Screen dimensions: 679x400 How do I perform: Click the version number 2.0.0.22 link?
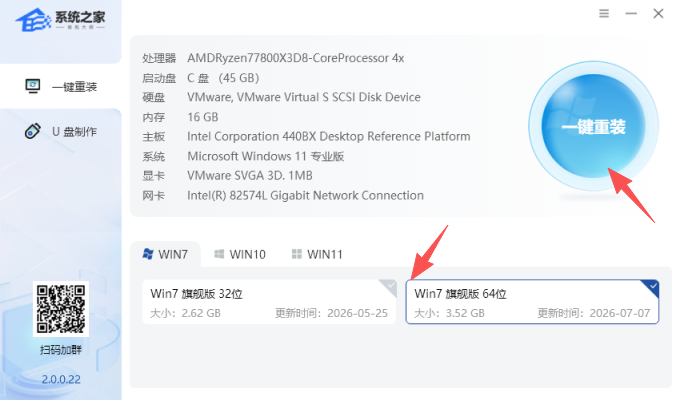point(61,379)
